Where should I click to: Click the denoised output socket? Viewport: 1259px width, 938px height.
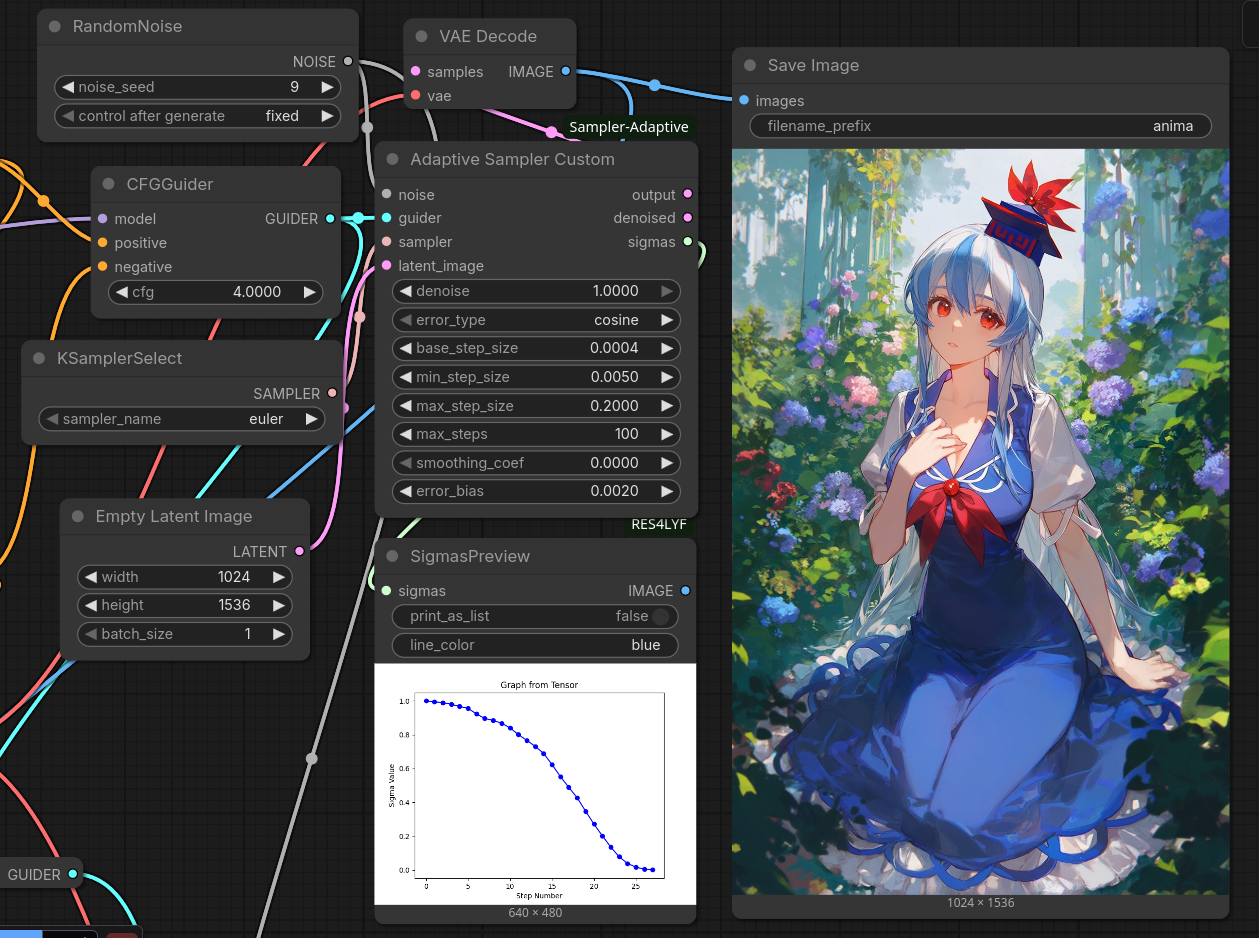click(x=687, y=217)
